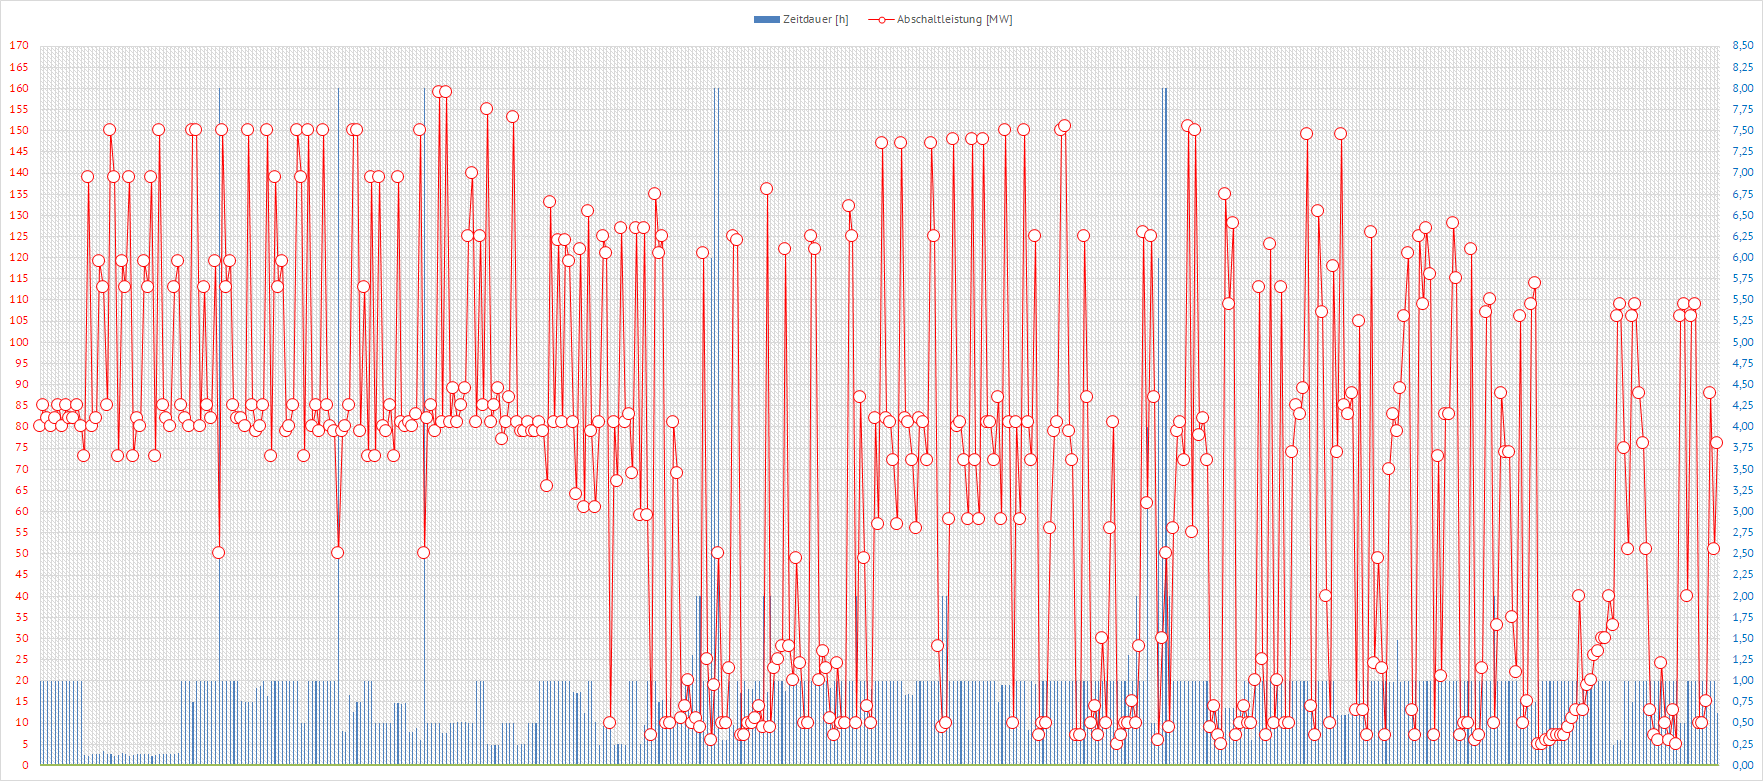Click the 8,50 label on right axis

pyautogui.click(x=1742, y=46)
